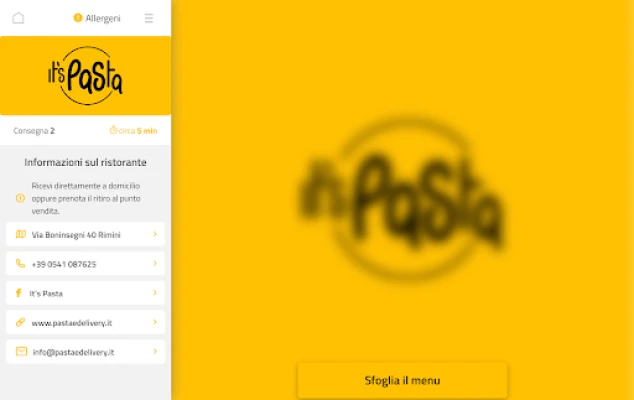The width and height of the screenshot is (634, 400).
Task: Click the Sfoglia il menu button
Action: coord(402,380)
